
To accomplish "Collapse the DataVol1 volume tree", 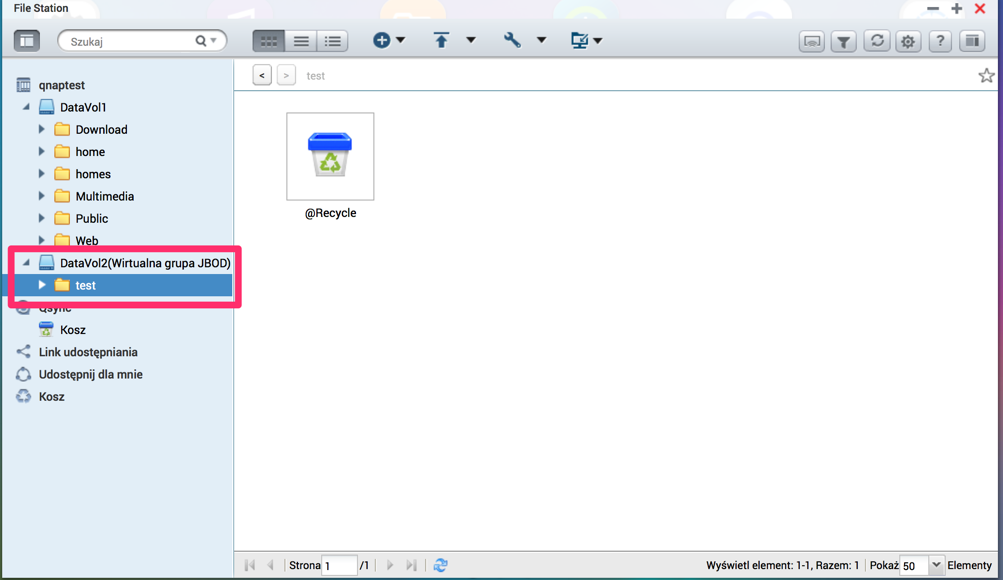I will tap(27, 107).
